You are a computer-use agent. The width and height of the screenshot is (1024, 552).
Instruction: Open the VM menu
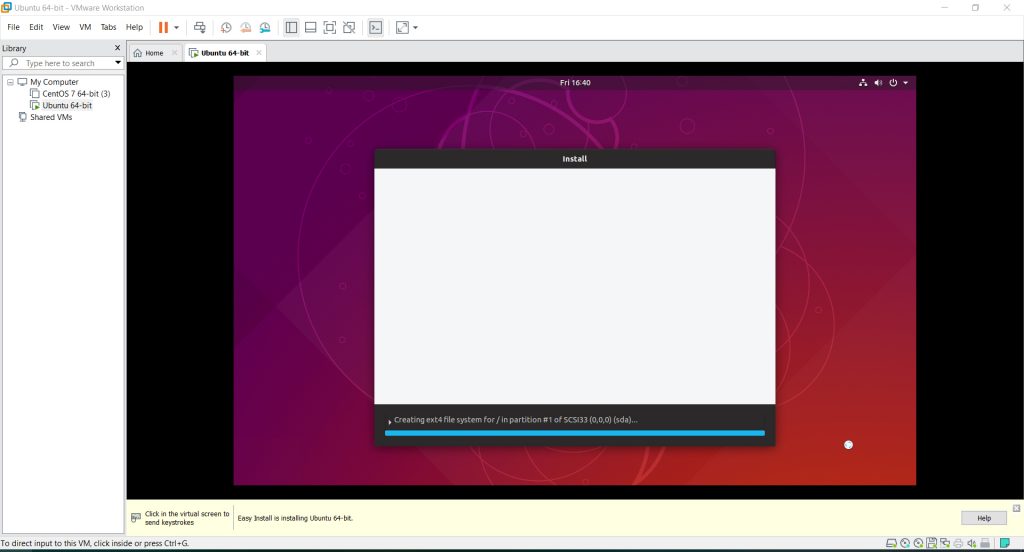[x=85, y=27]
